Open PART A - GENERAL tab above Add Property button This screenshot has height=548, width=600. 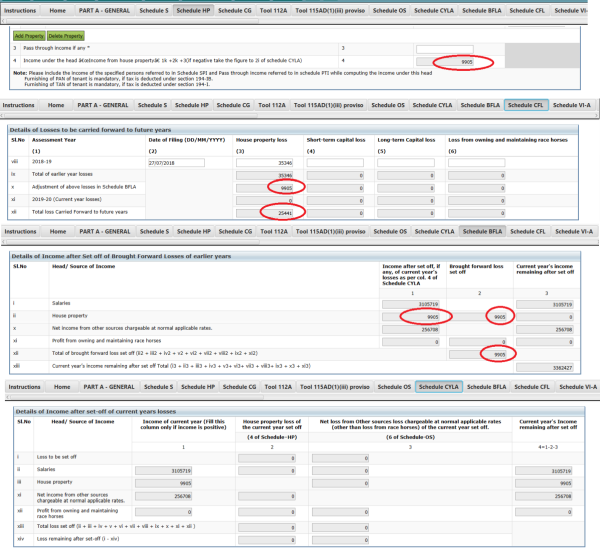(x=104, y=11)
